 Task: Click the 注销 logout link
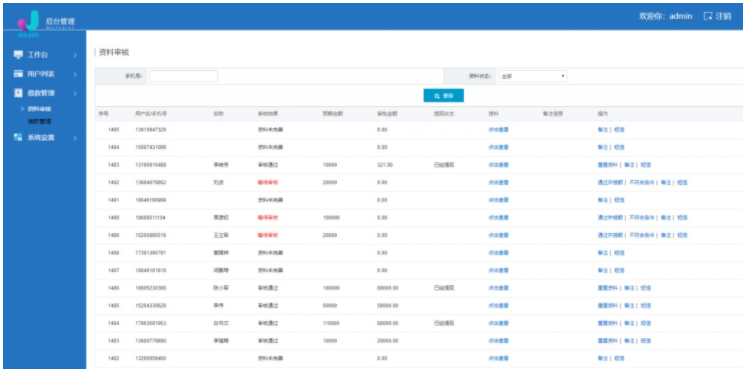point(723,16)
